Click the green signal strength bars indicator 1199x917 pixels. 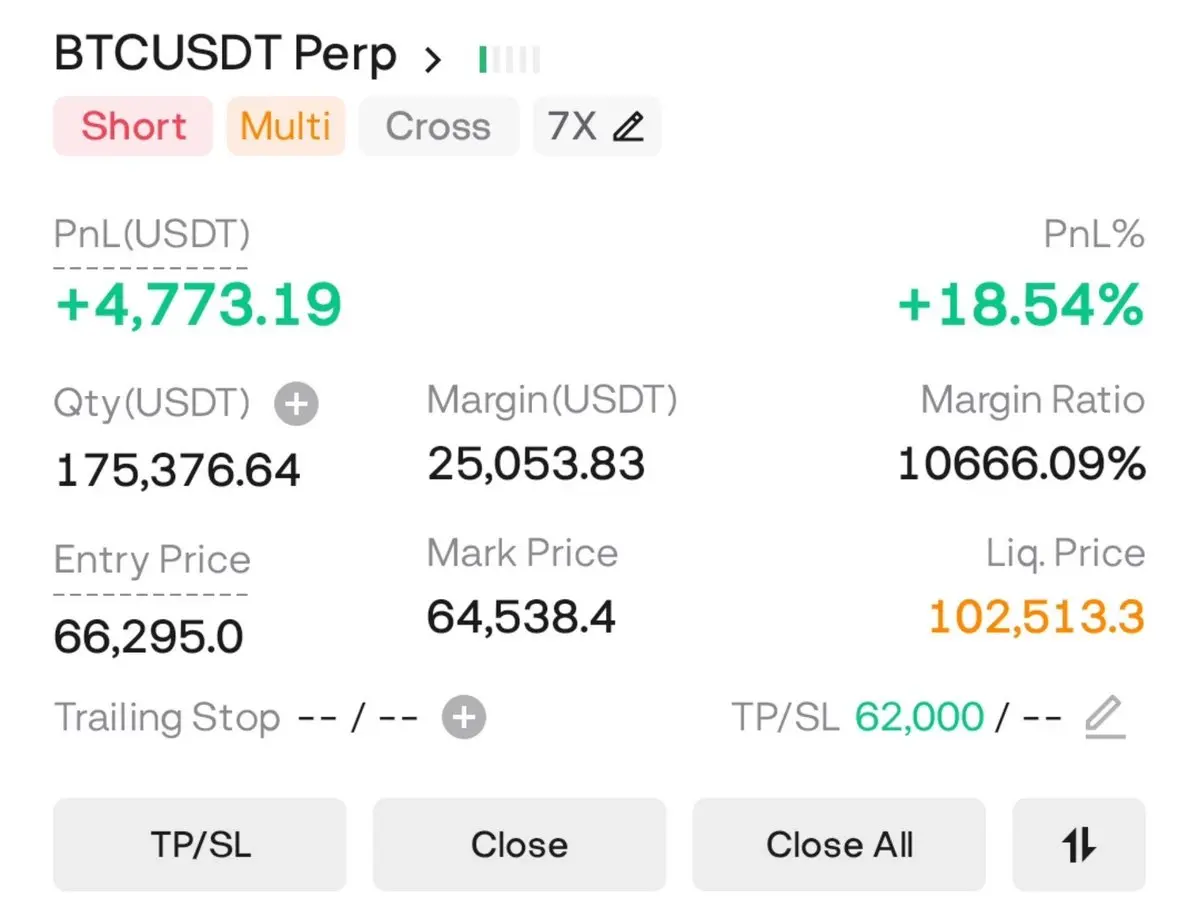[x=509, y=59]
